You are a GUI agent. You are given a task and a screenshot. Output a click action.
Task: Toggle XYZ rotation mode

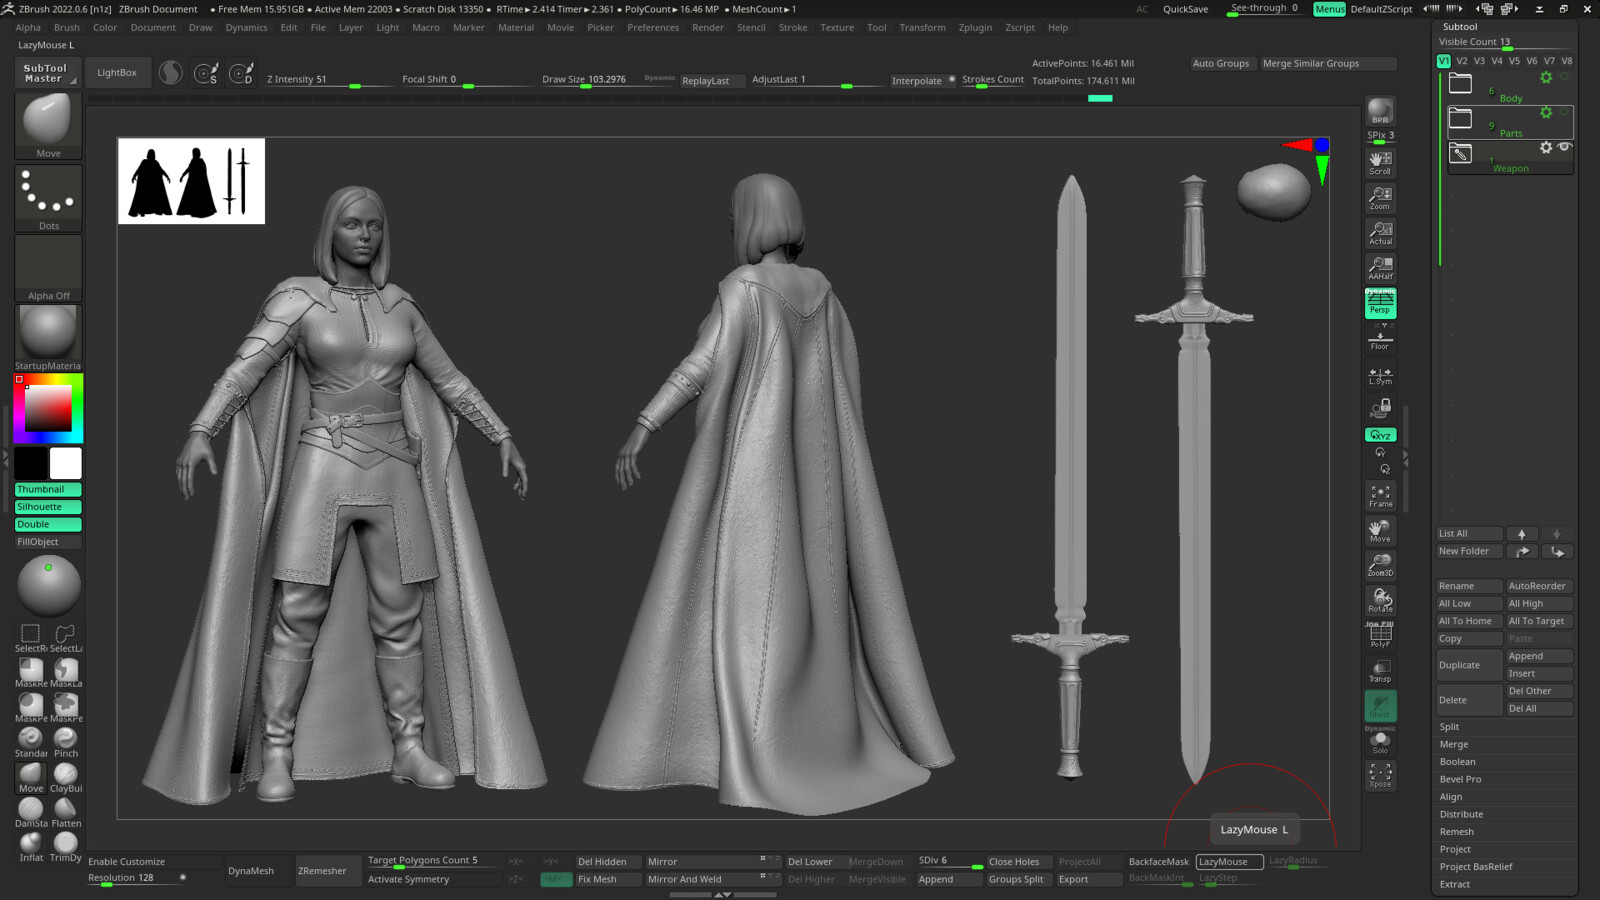(x=1380, y=435)
